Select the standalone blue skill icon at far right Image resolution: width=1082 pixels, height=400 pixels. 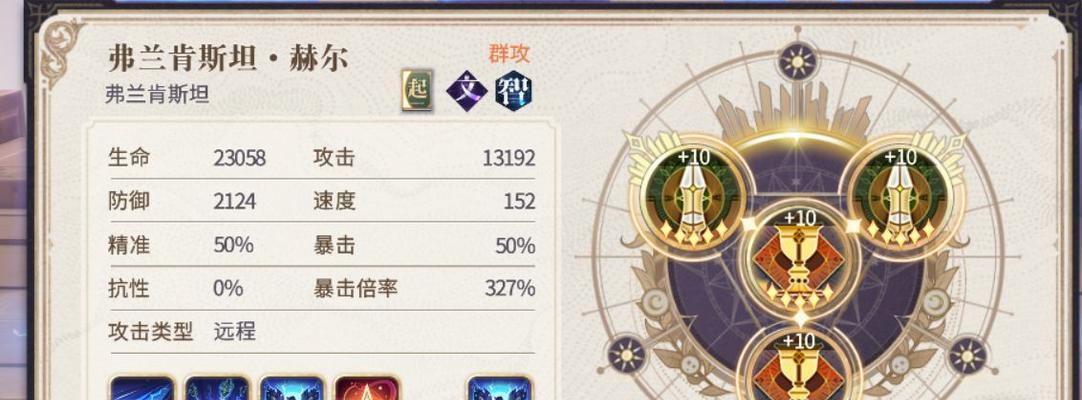tap(500, 388)
